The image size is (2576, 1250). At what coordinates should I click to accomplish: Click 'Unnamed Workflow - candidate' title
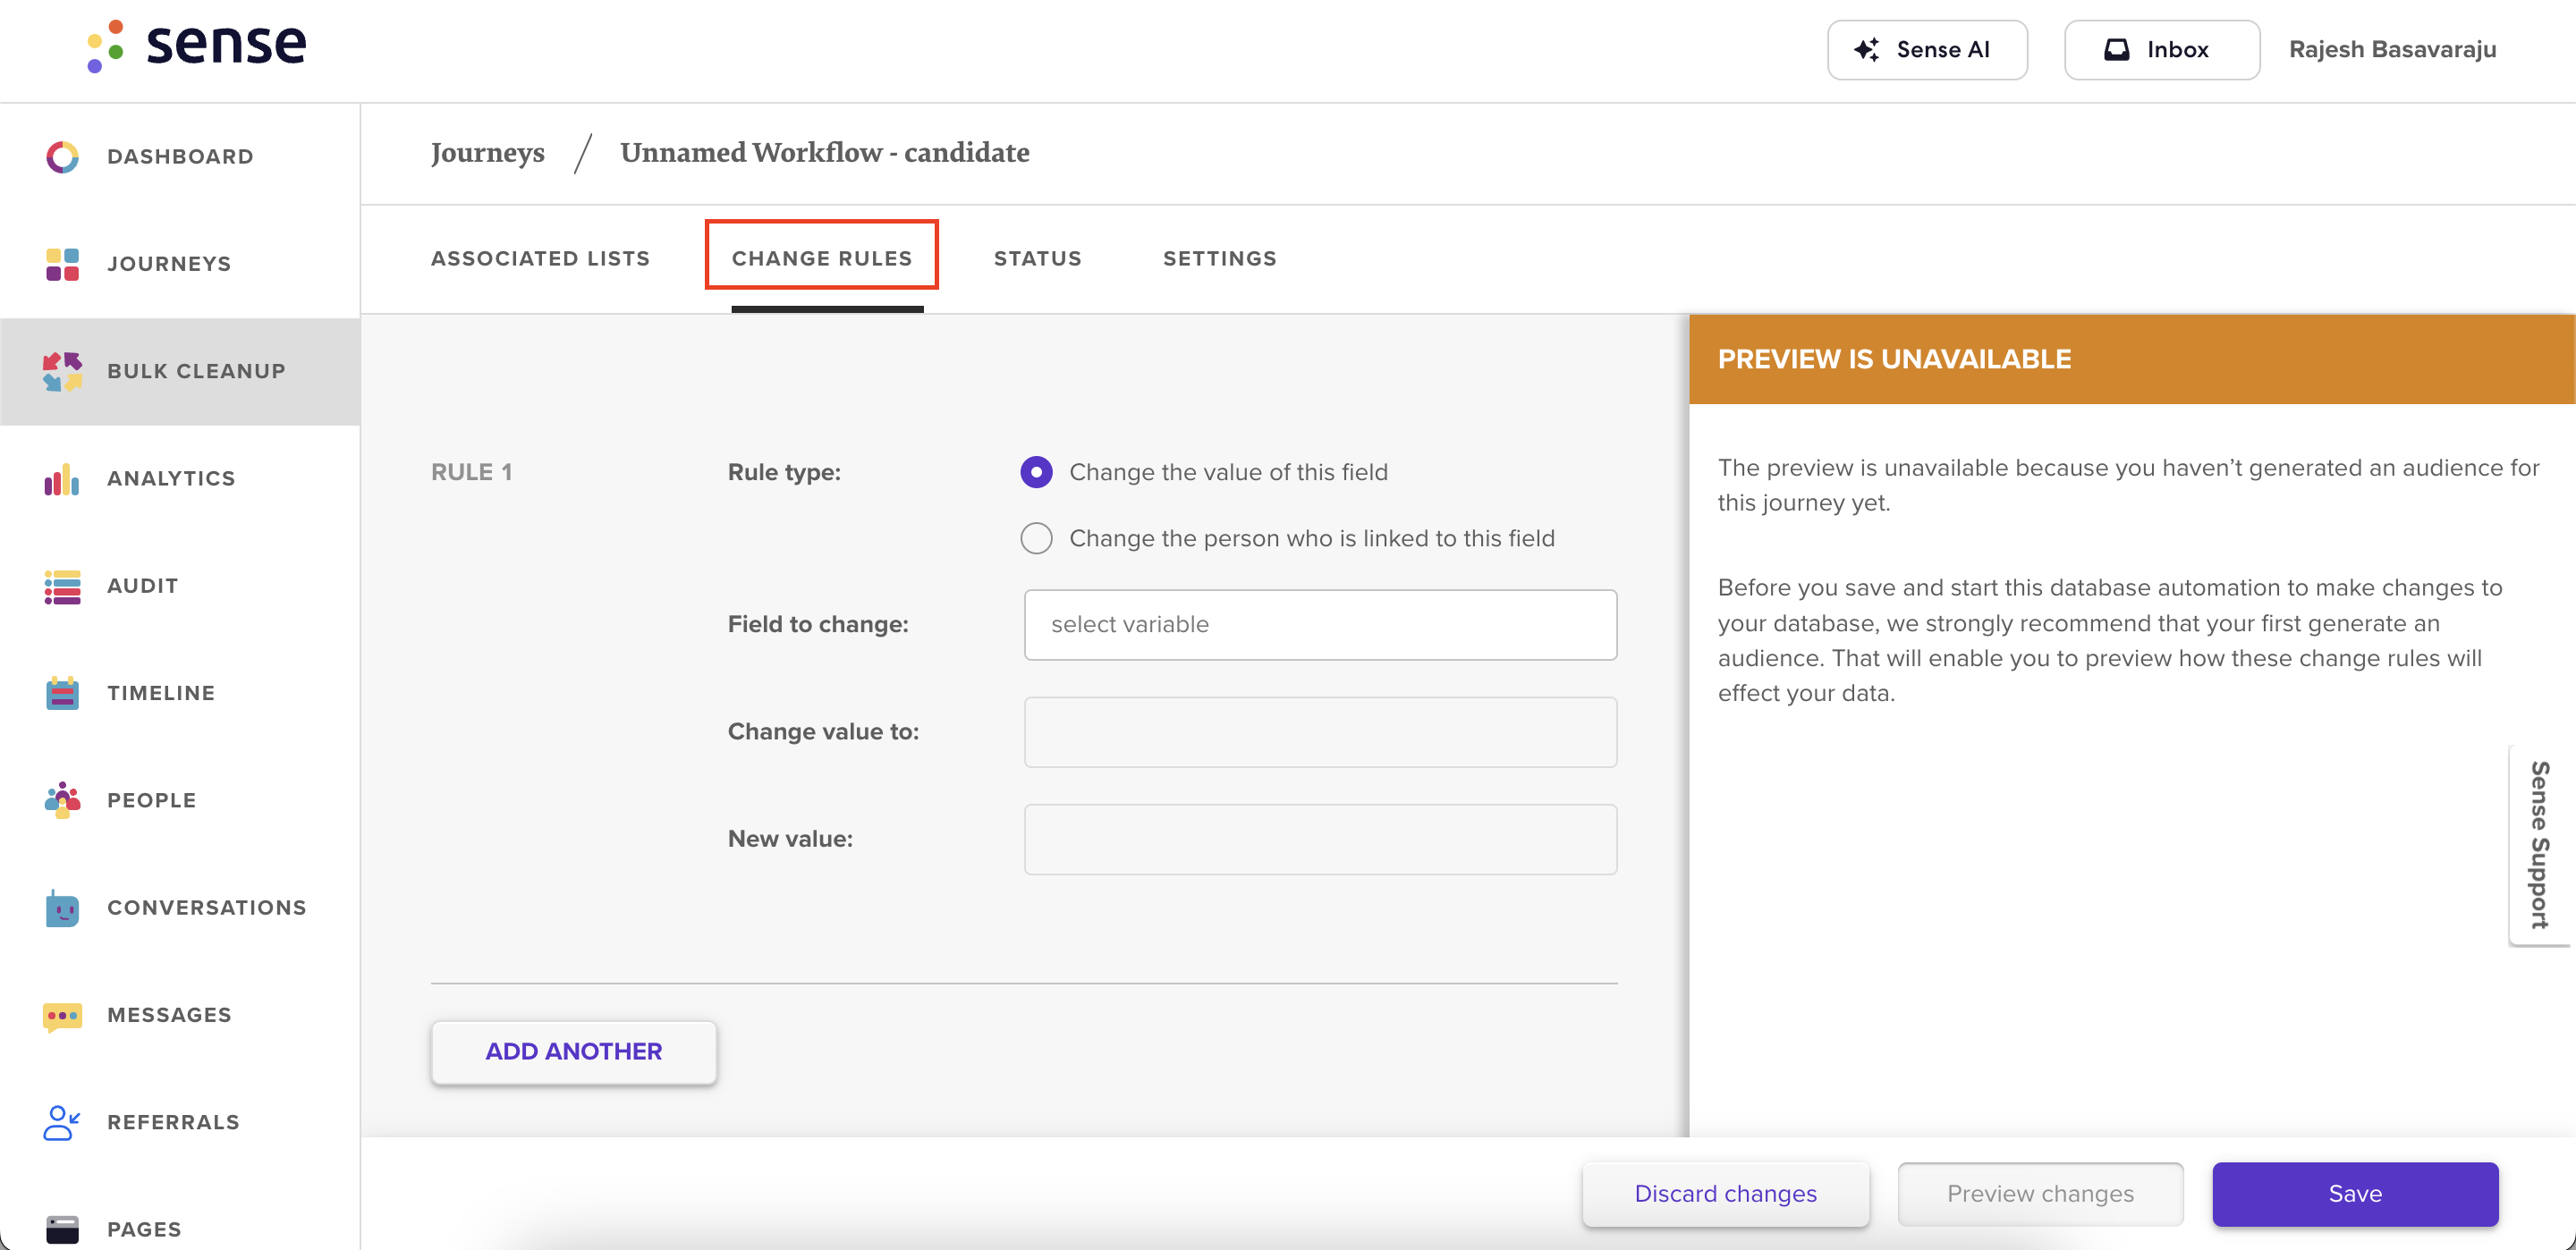[824, 153]
